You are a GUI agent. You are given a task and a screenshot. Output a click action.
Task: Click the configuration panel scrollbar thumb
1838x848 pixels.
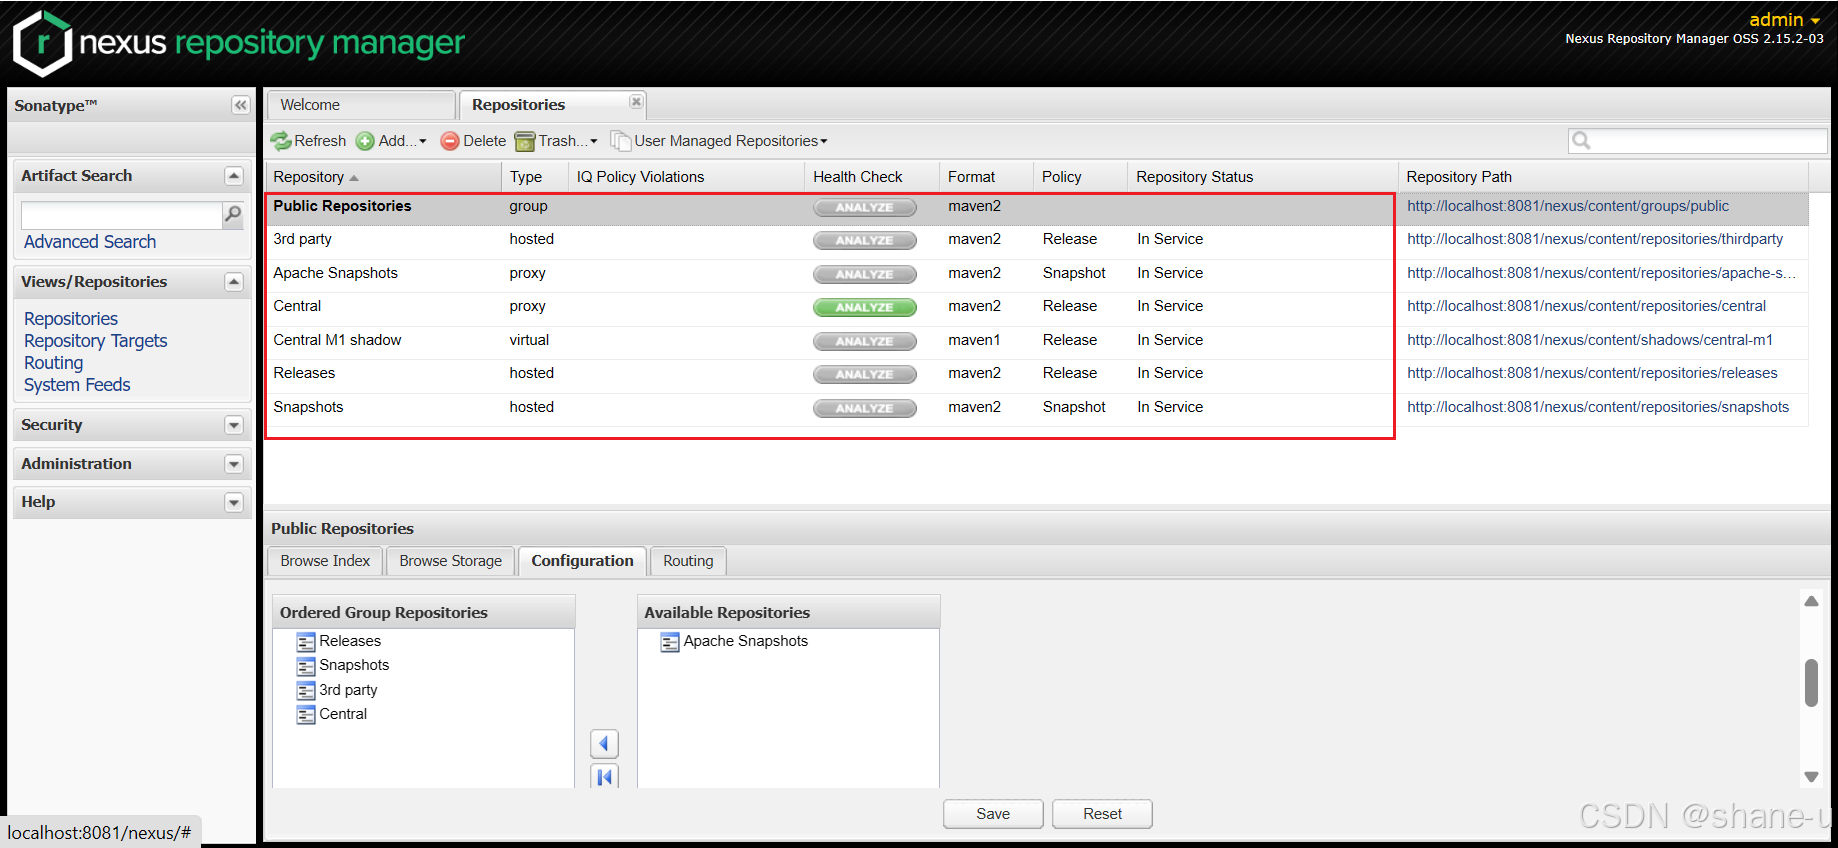[1811, 683]
